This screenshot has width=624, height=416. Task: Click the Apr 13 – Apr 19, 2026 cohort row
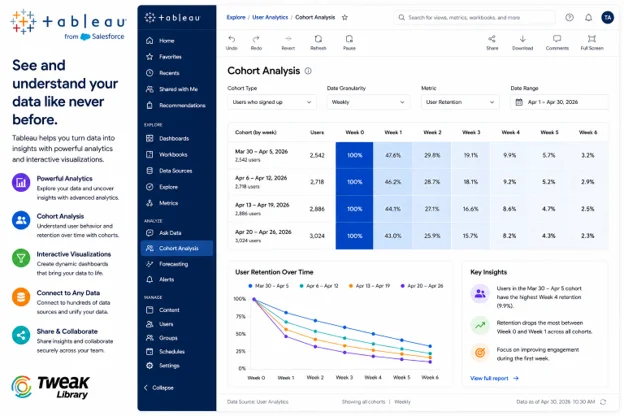tap(418, 209)
